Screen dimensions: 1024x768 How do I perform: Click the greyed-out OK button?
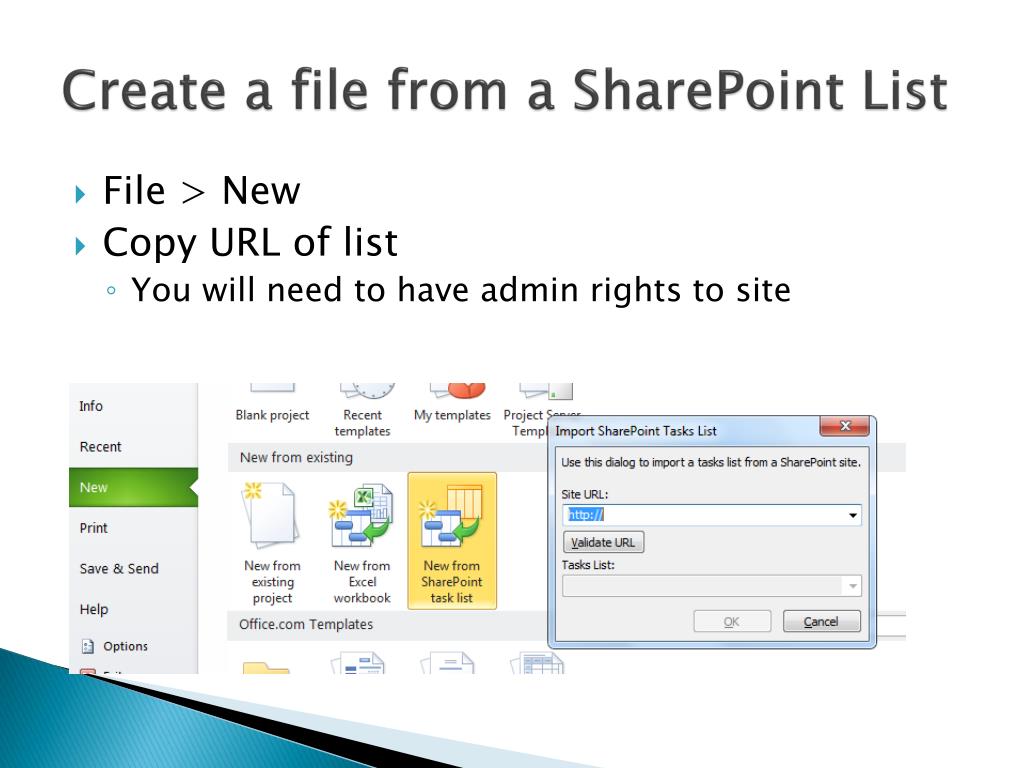[x=731, y=621]
